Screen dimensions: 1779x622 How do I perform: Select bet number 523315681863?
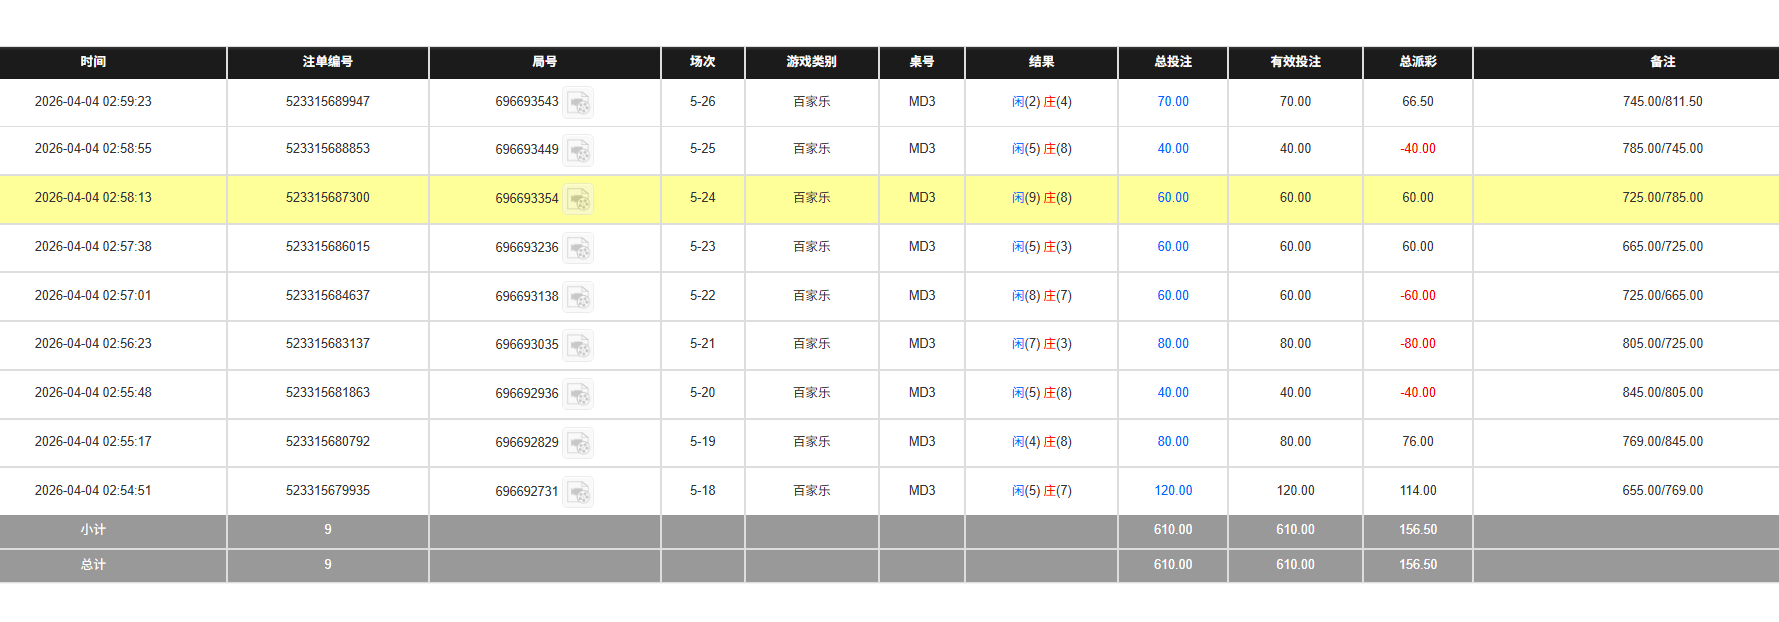(328, 393)
